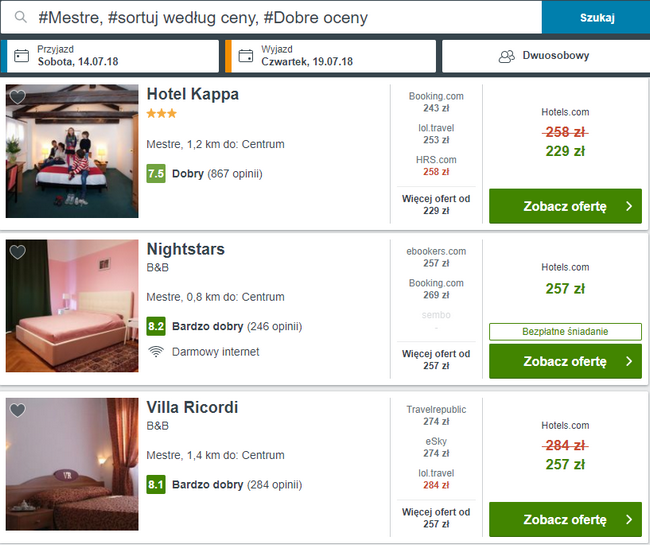
Task: Open the Booking.com 243 zł offer
Action: coord(436,102)
